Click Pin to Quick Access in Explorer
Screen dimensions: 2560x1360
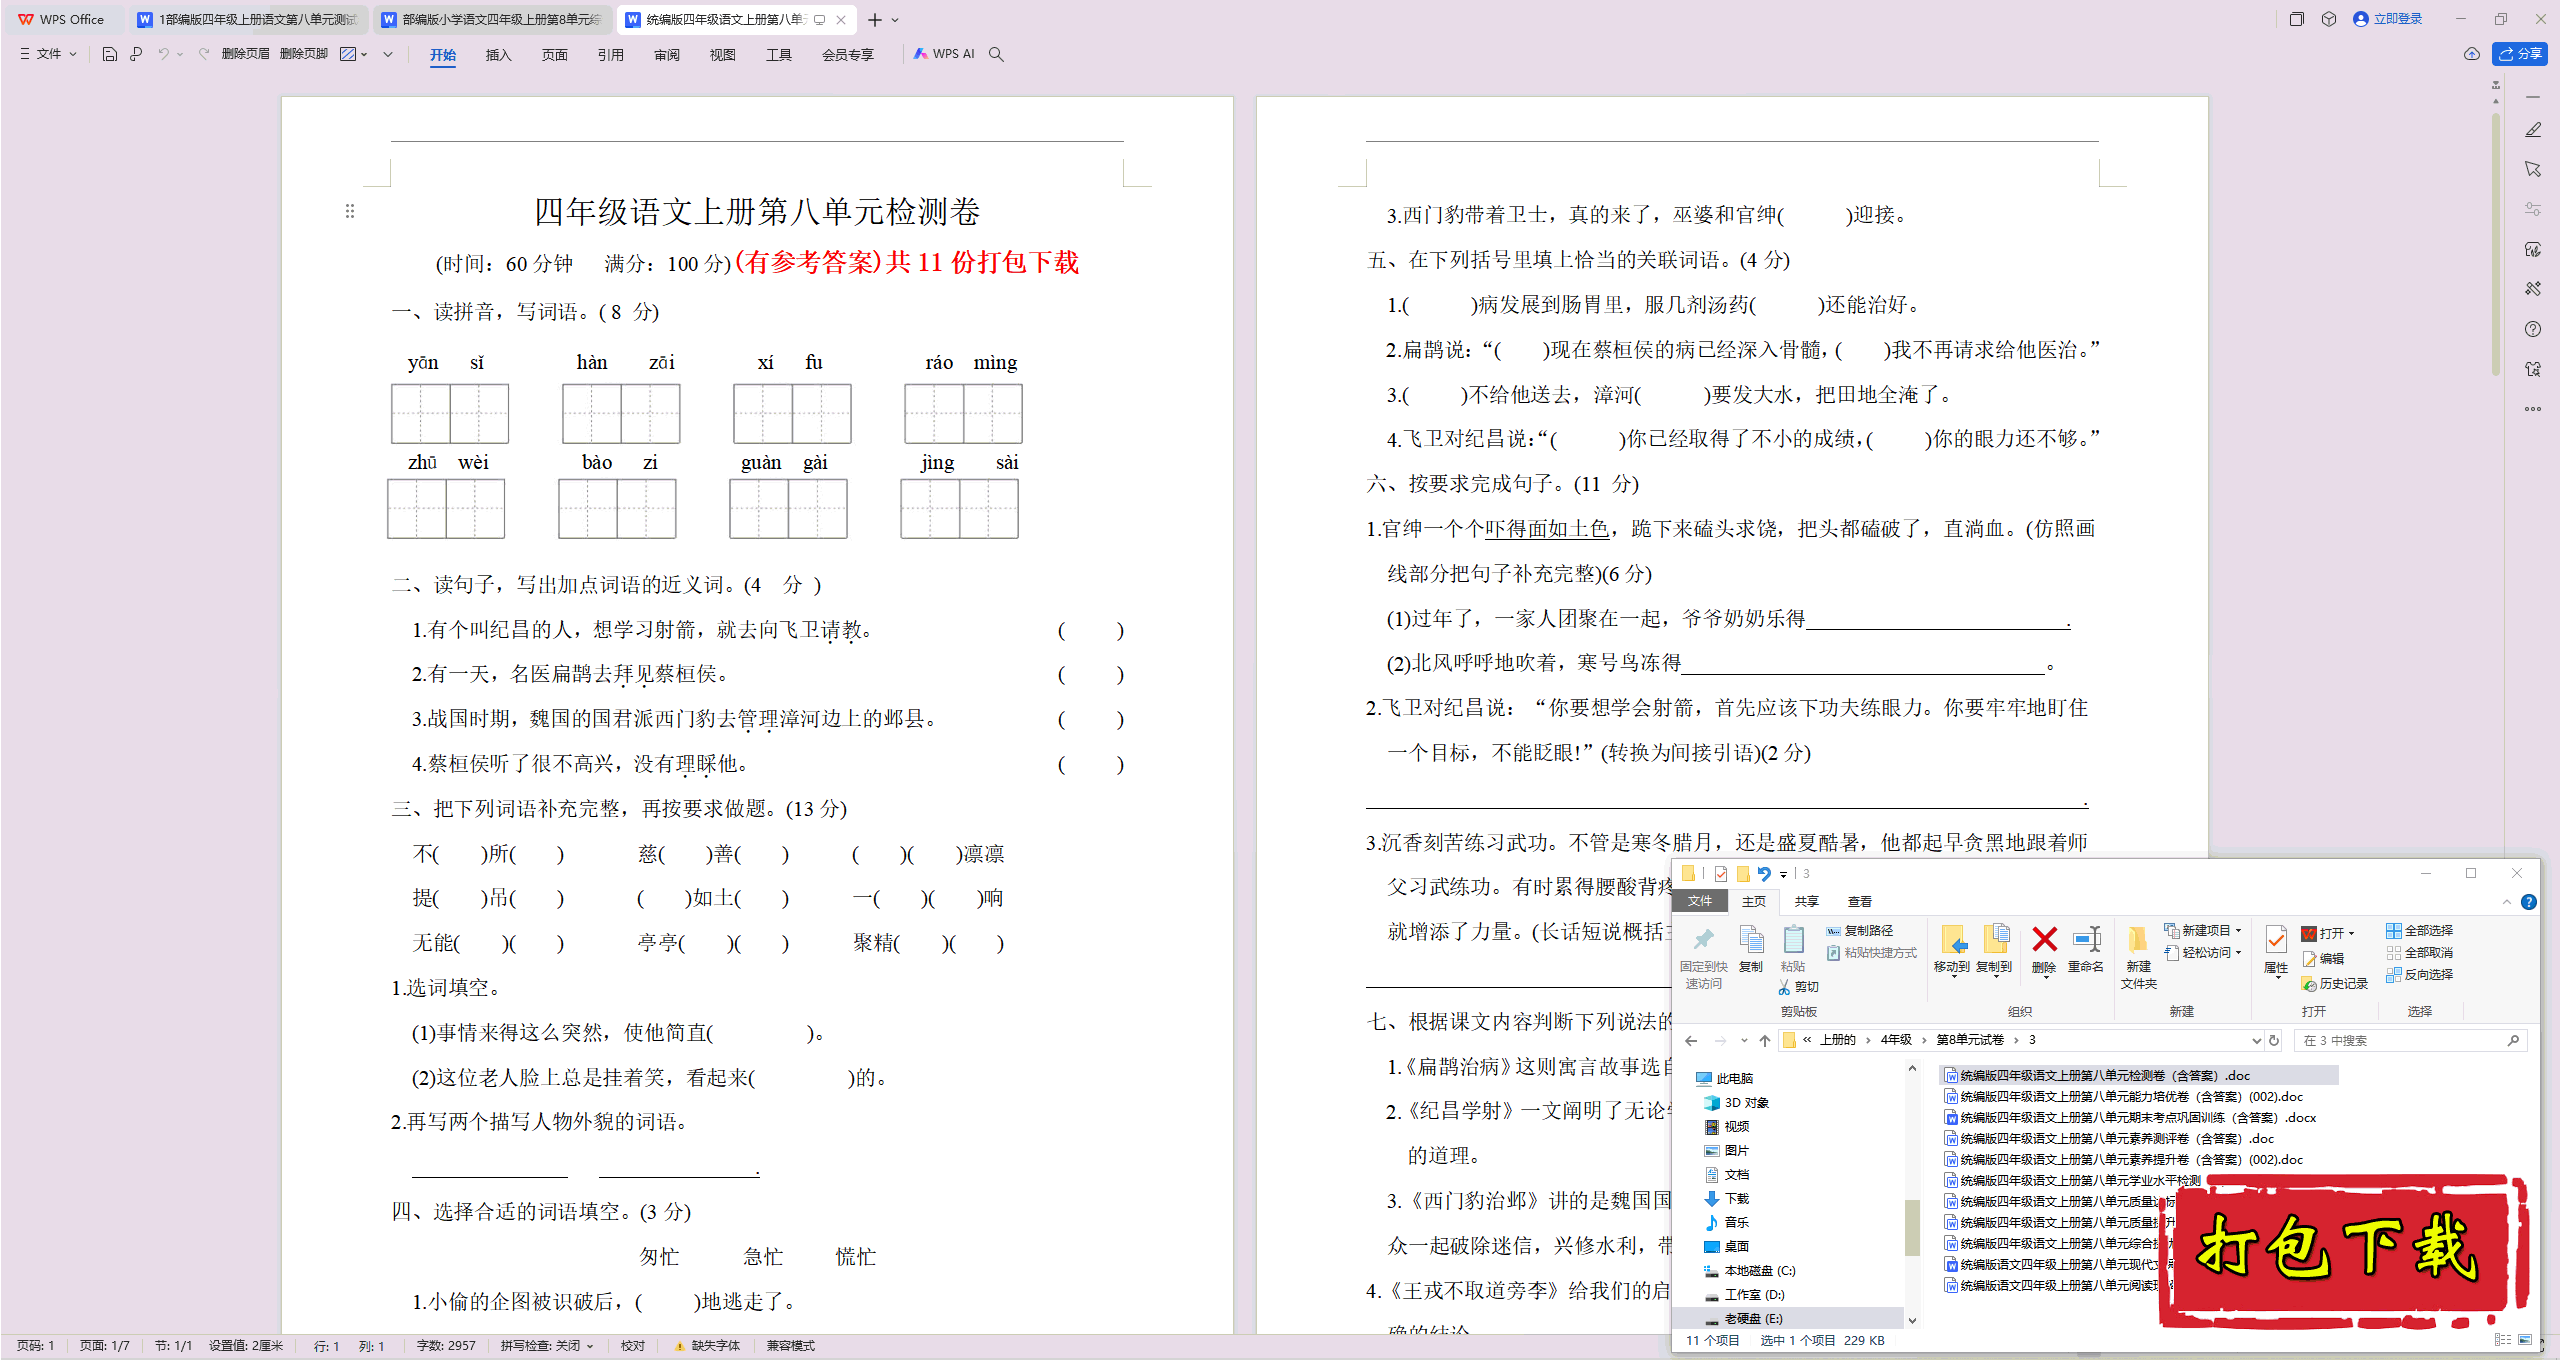1703,956
